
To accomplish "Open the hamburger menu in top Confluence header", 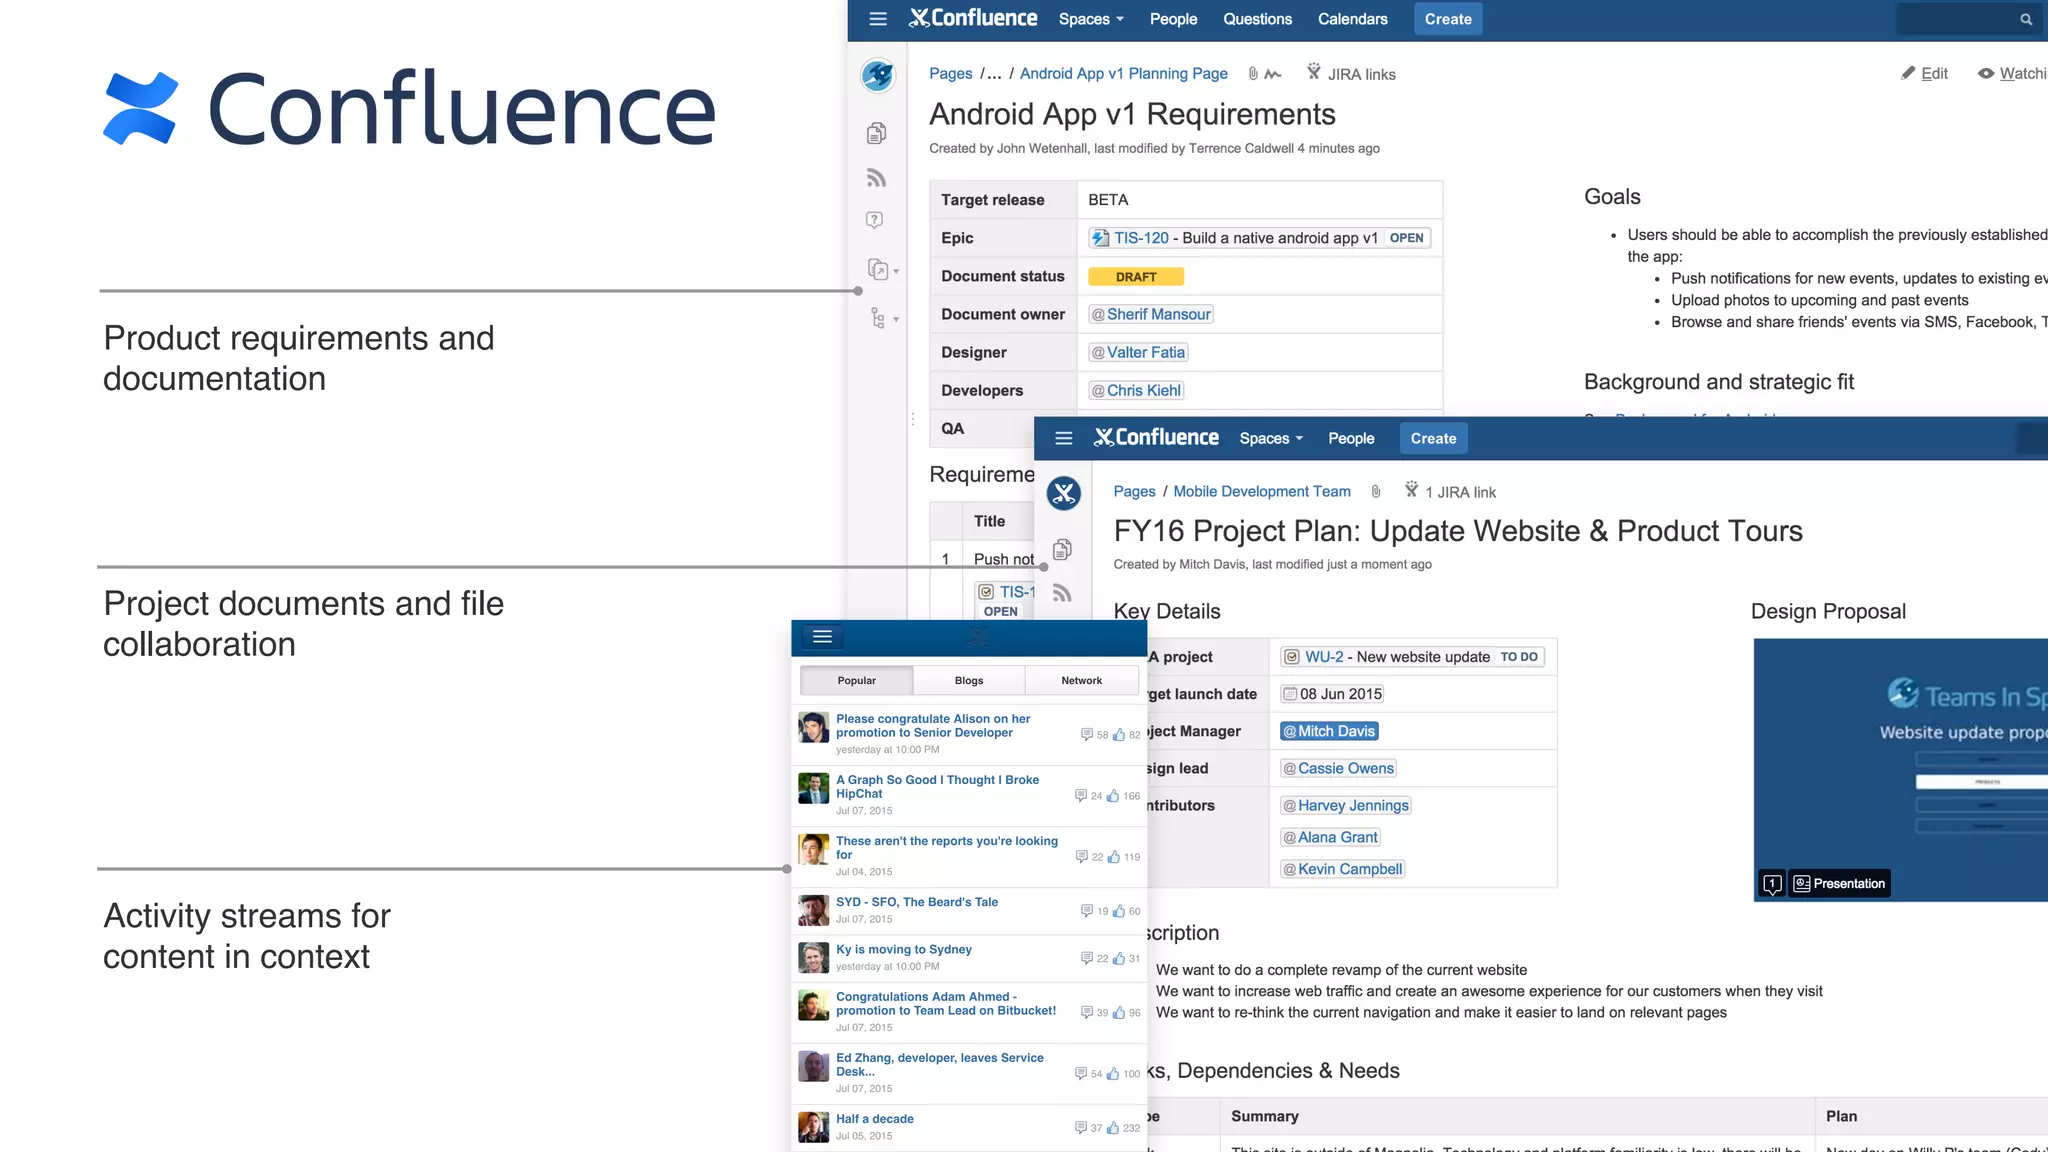I will coord(878,19).
